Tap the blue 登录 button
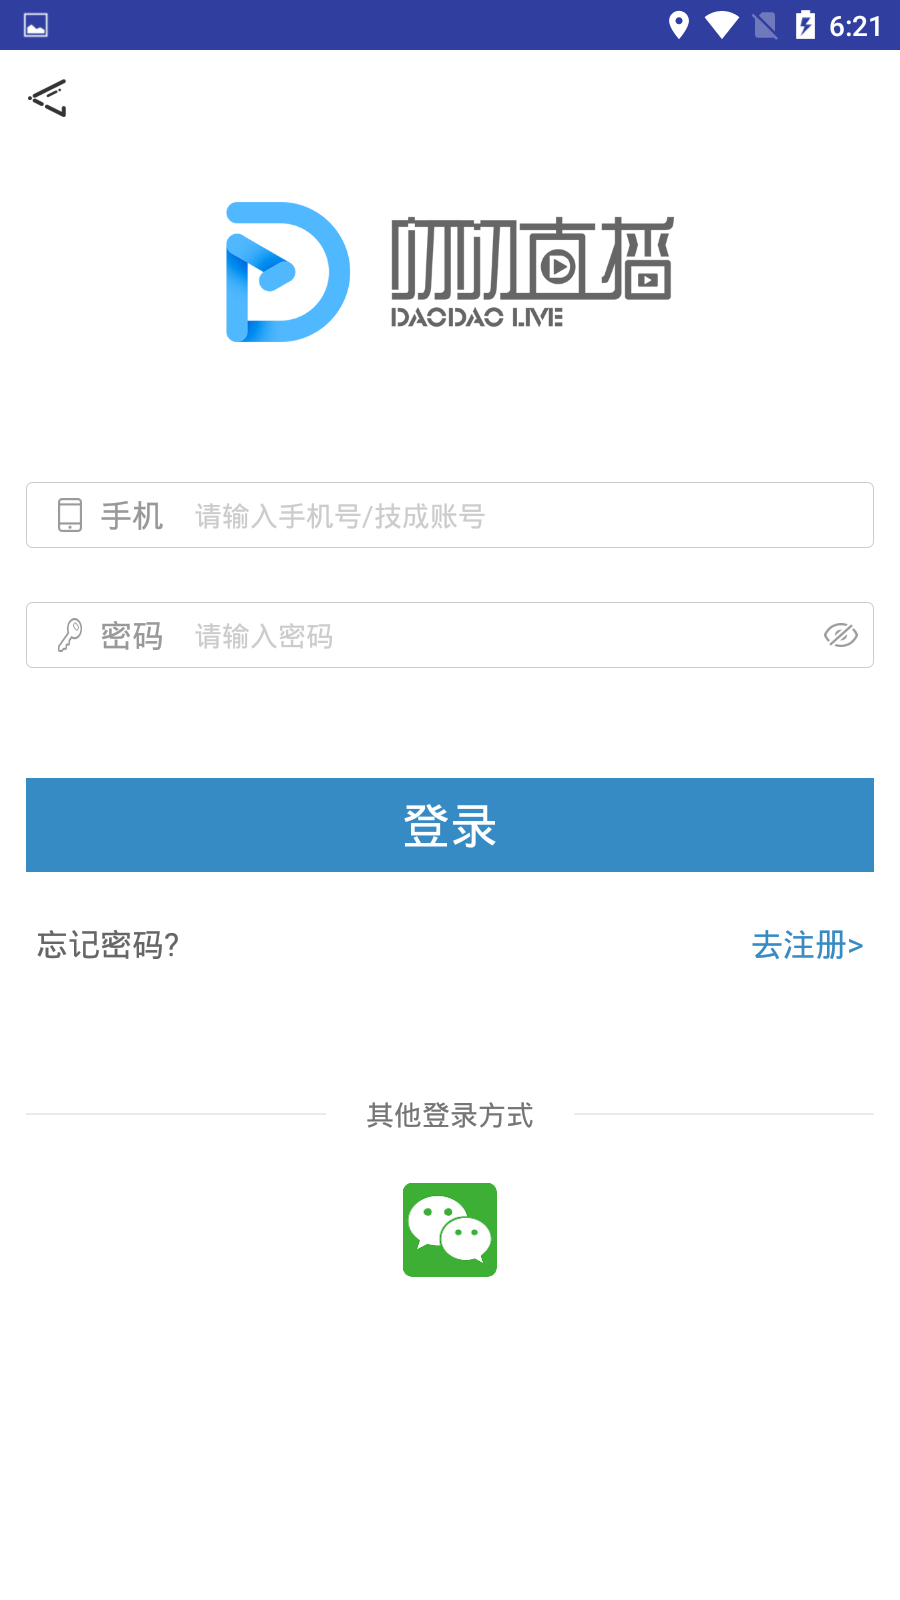The height and width of the screenshot is (1600, 900). pos(450,825)
